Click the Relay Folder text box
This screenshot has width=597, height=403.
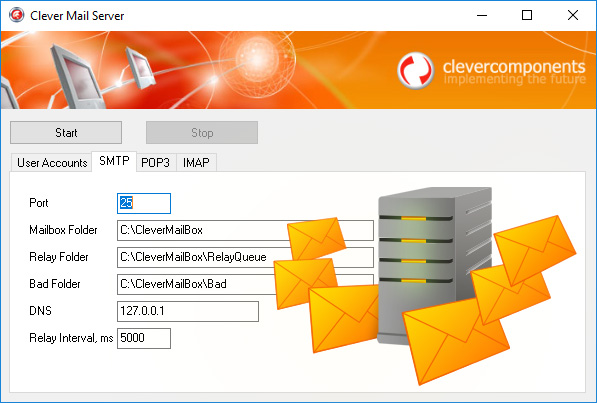click(x=245, y=257)
